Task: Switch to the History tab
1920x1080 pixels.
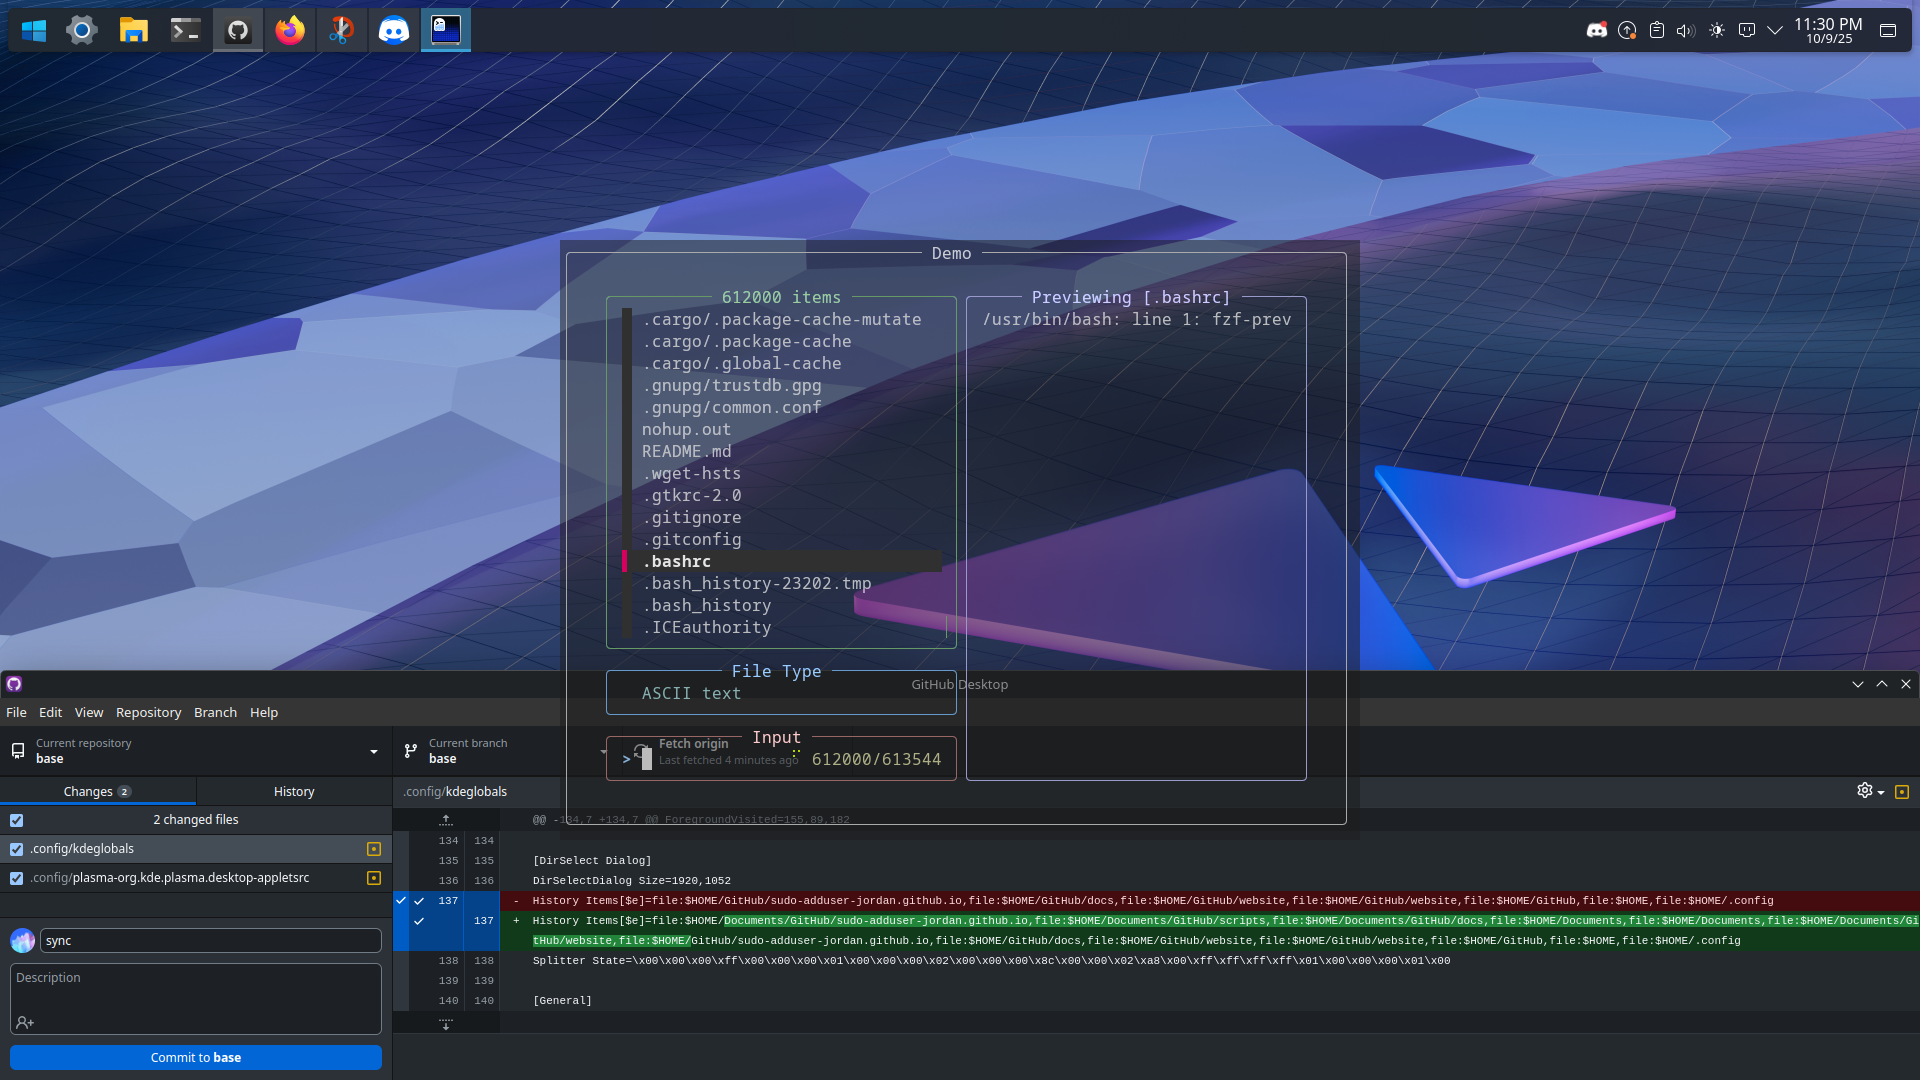Action: click(294, 791)
